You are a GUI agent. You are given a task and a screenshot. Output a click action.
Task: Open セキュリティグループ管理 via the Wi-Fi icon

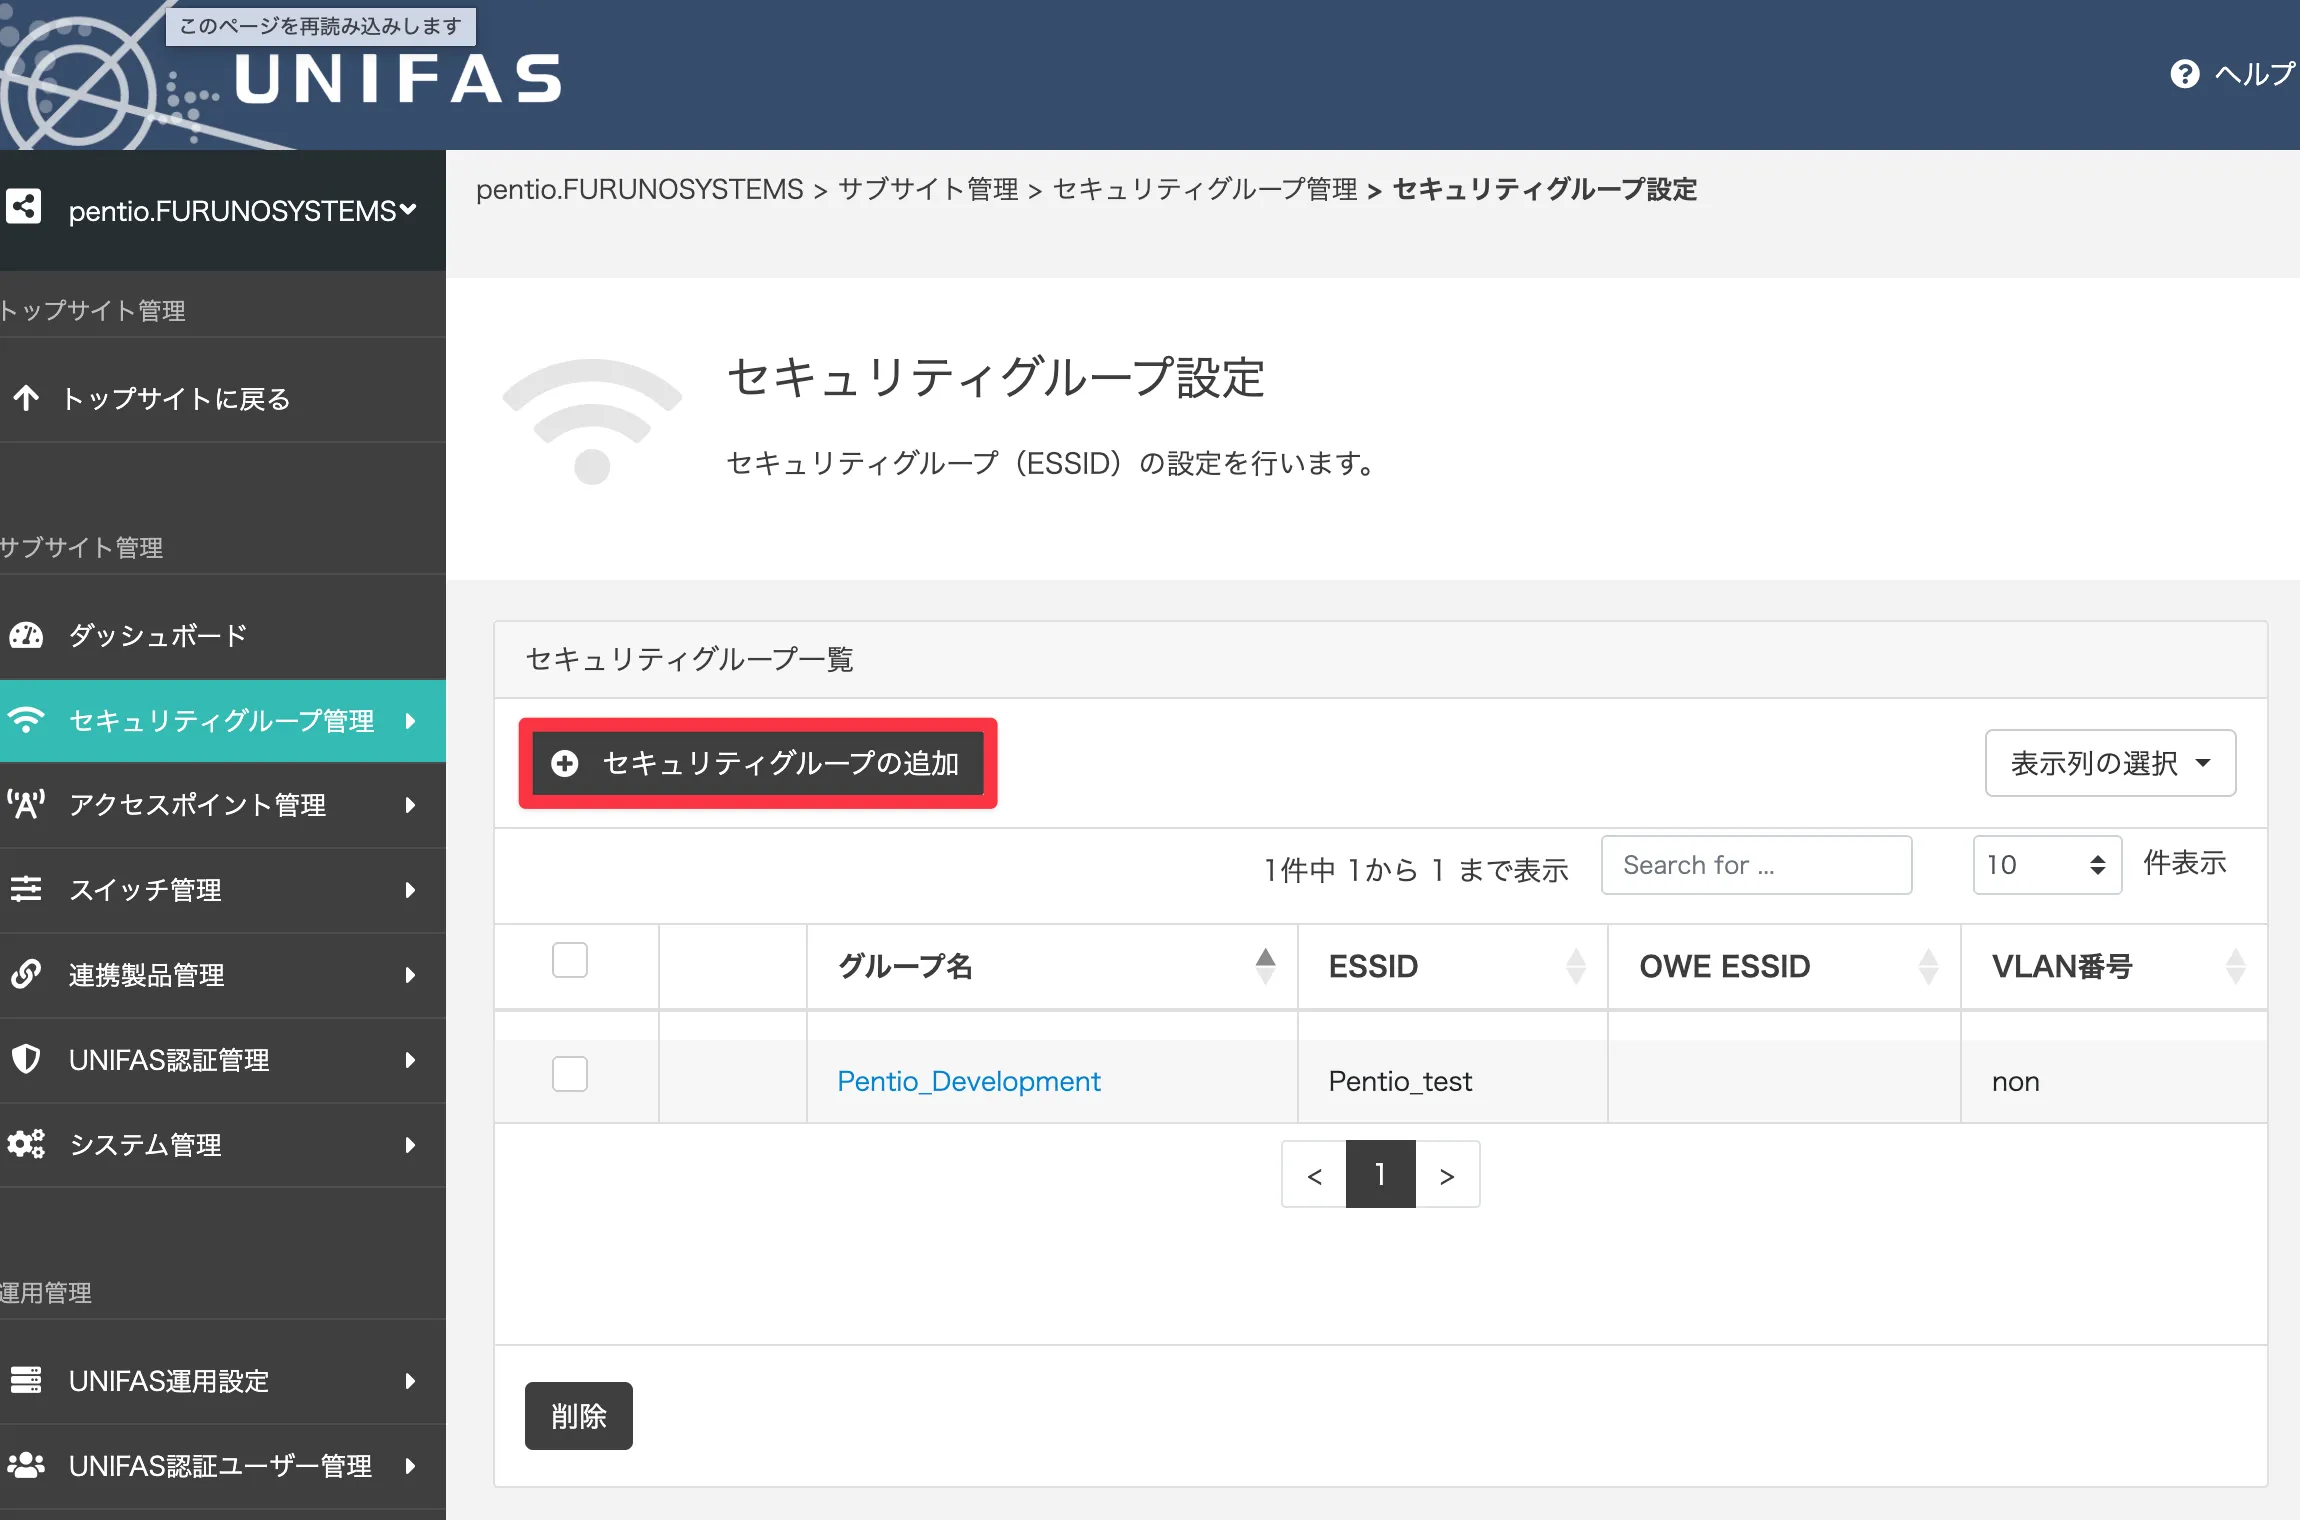click(26, 720)
